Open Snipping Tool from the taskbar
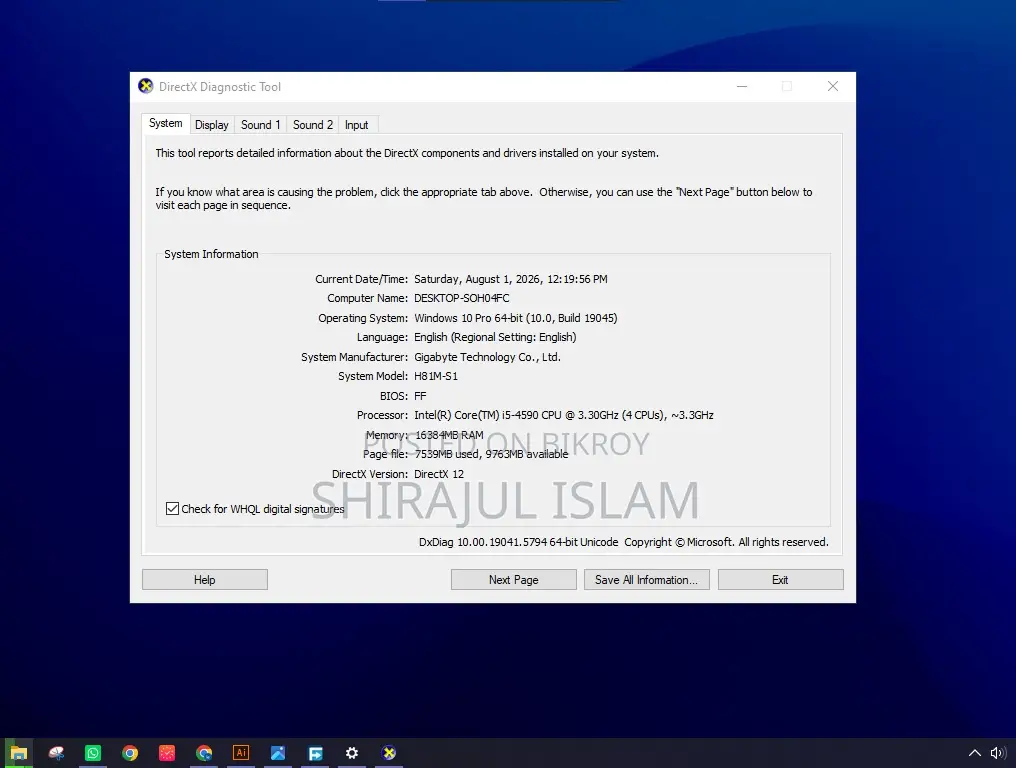The width and height of the screenshot is (1016, 768). click(56, 753)
